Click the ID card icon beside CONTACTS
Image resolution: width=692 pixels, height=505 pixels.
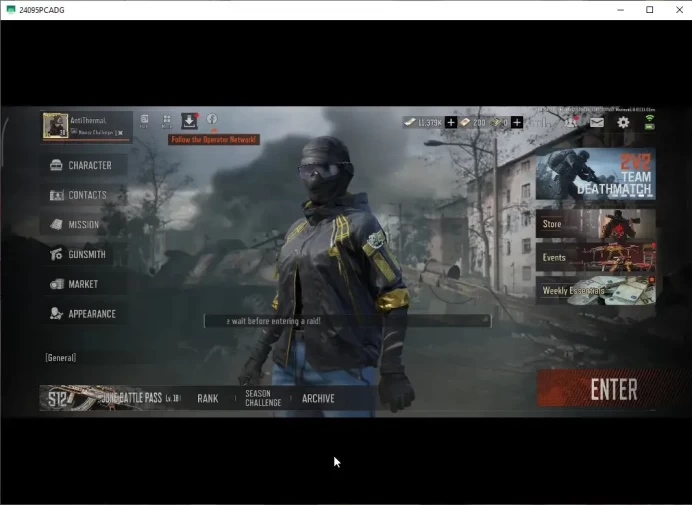(x=56, y=195)
